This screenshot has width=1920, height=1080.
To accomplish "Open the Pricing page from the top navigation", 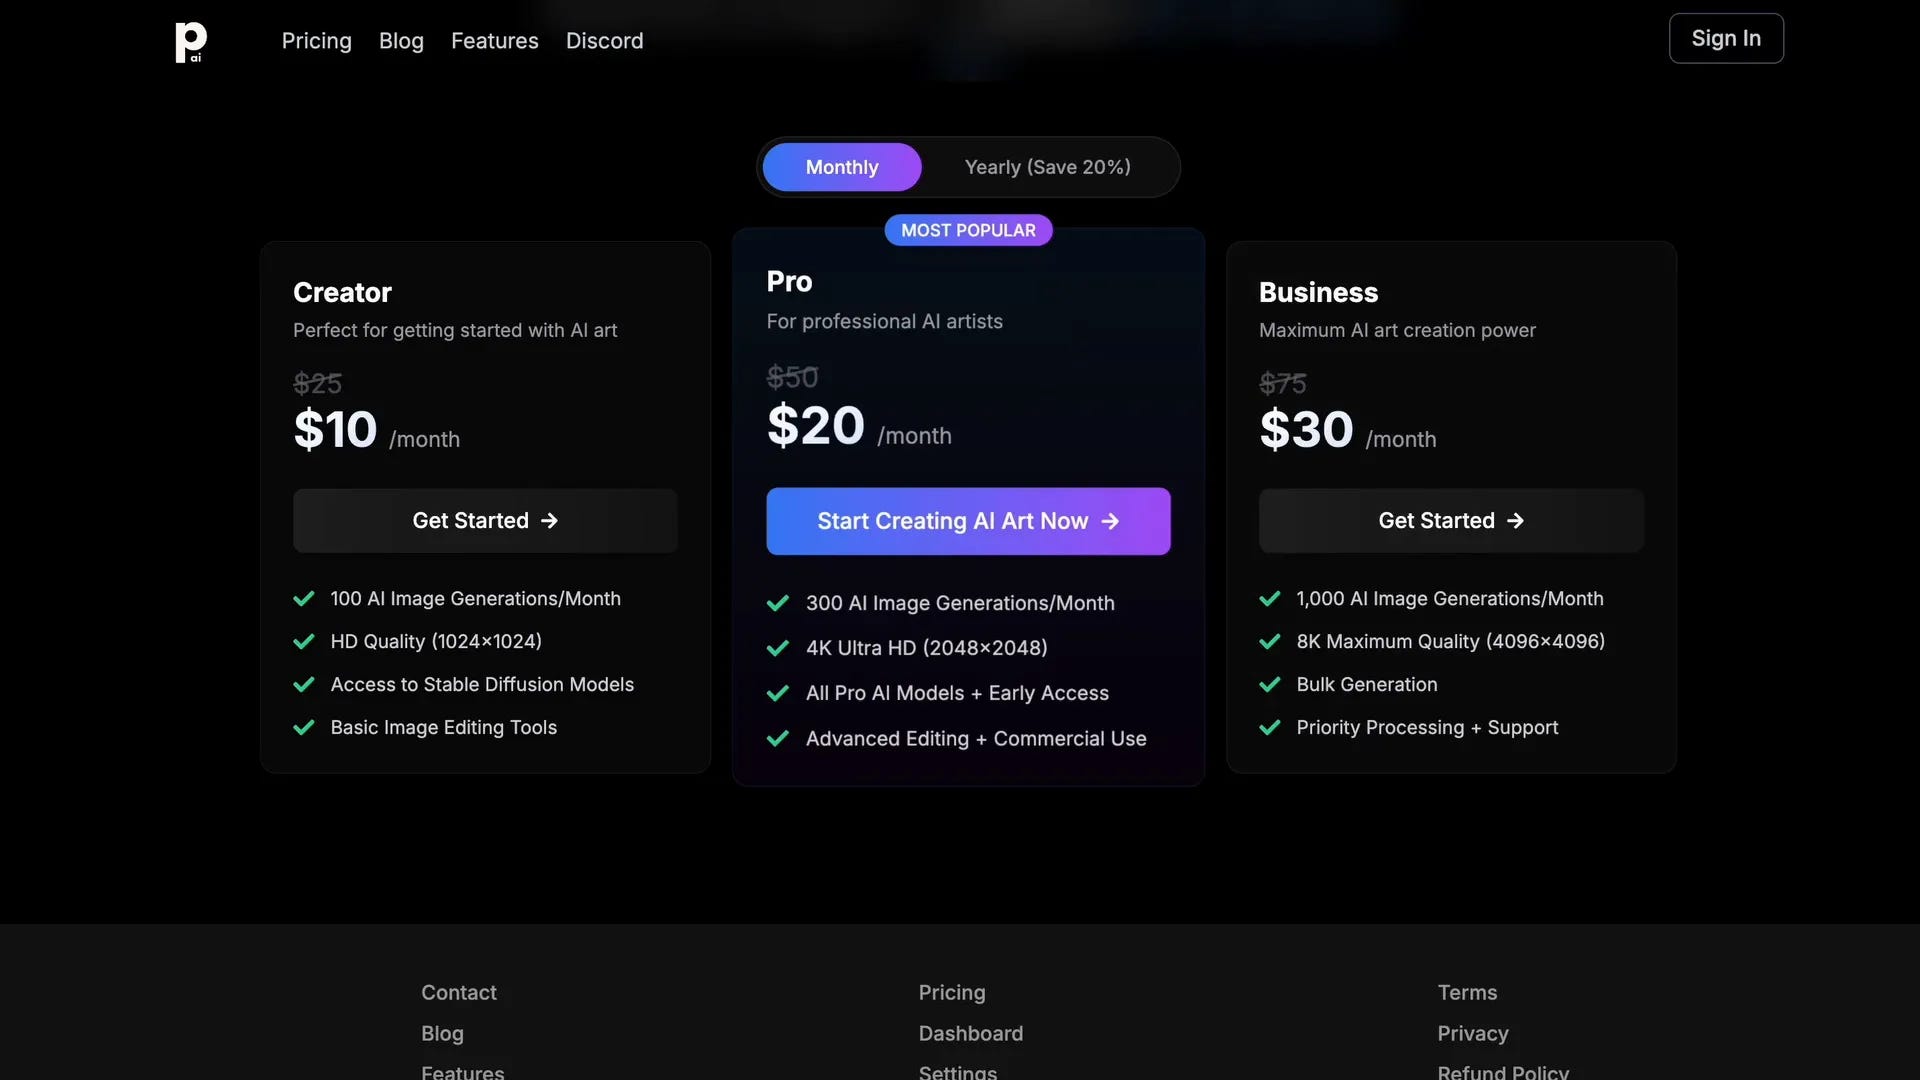I will tap(316, 41).
